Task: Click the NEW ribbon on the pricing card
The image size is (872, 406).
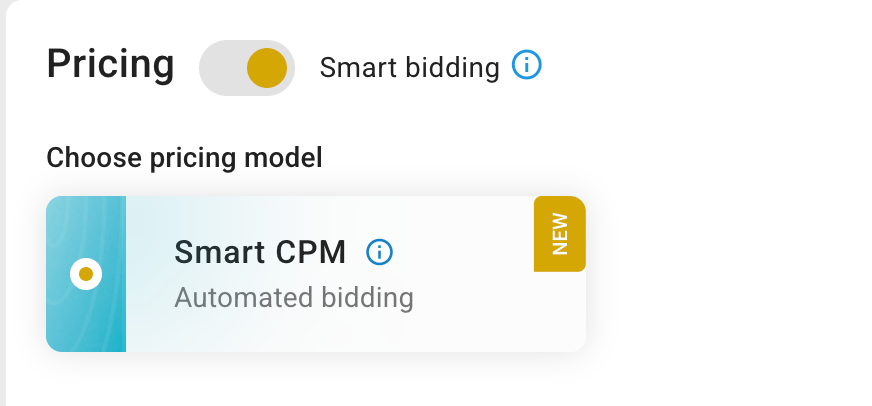Action: click(559, 234)
